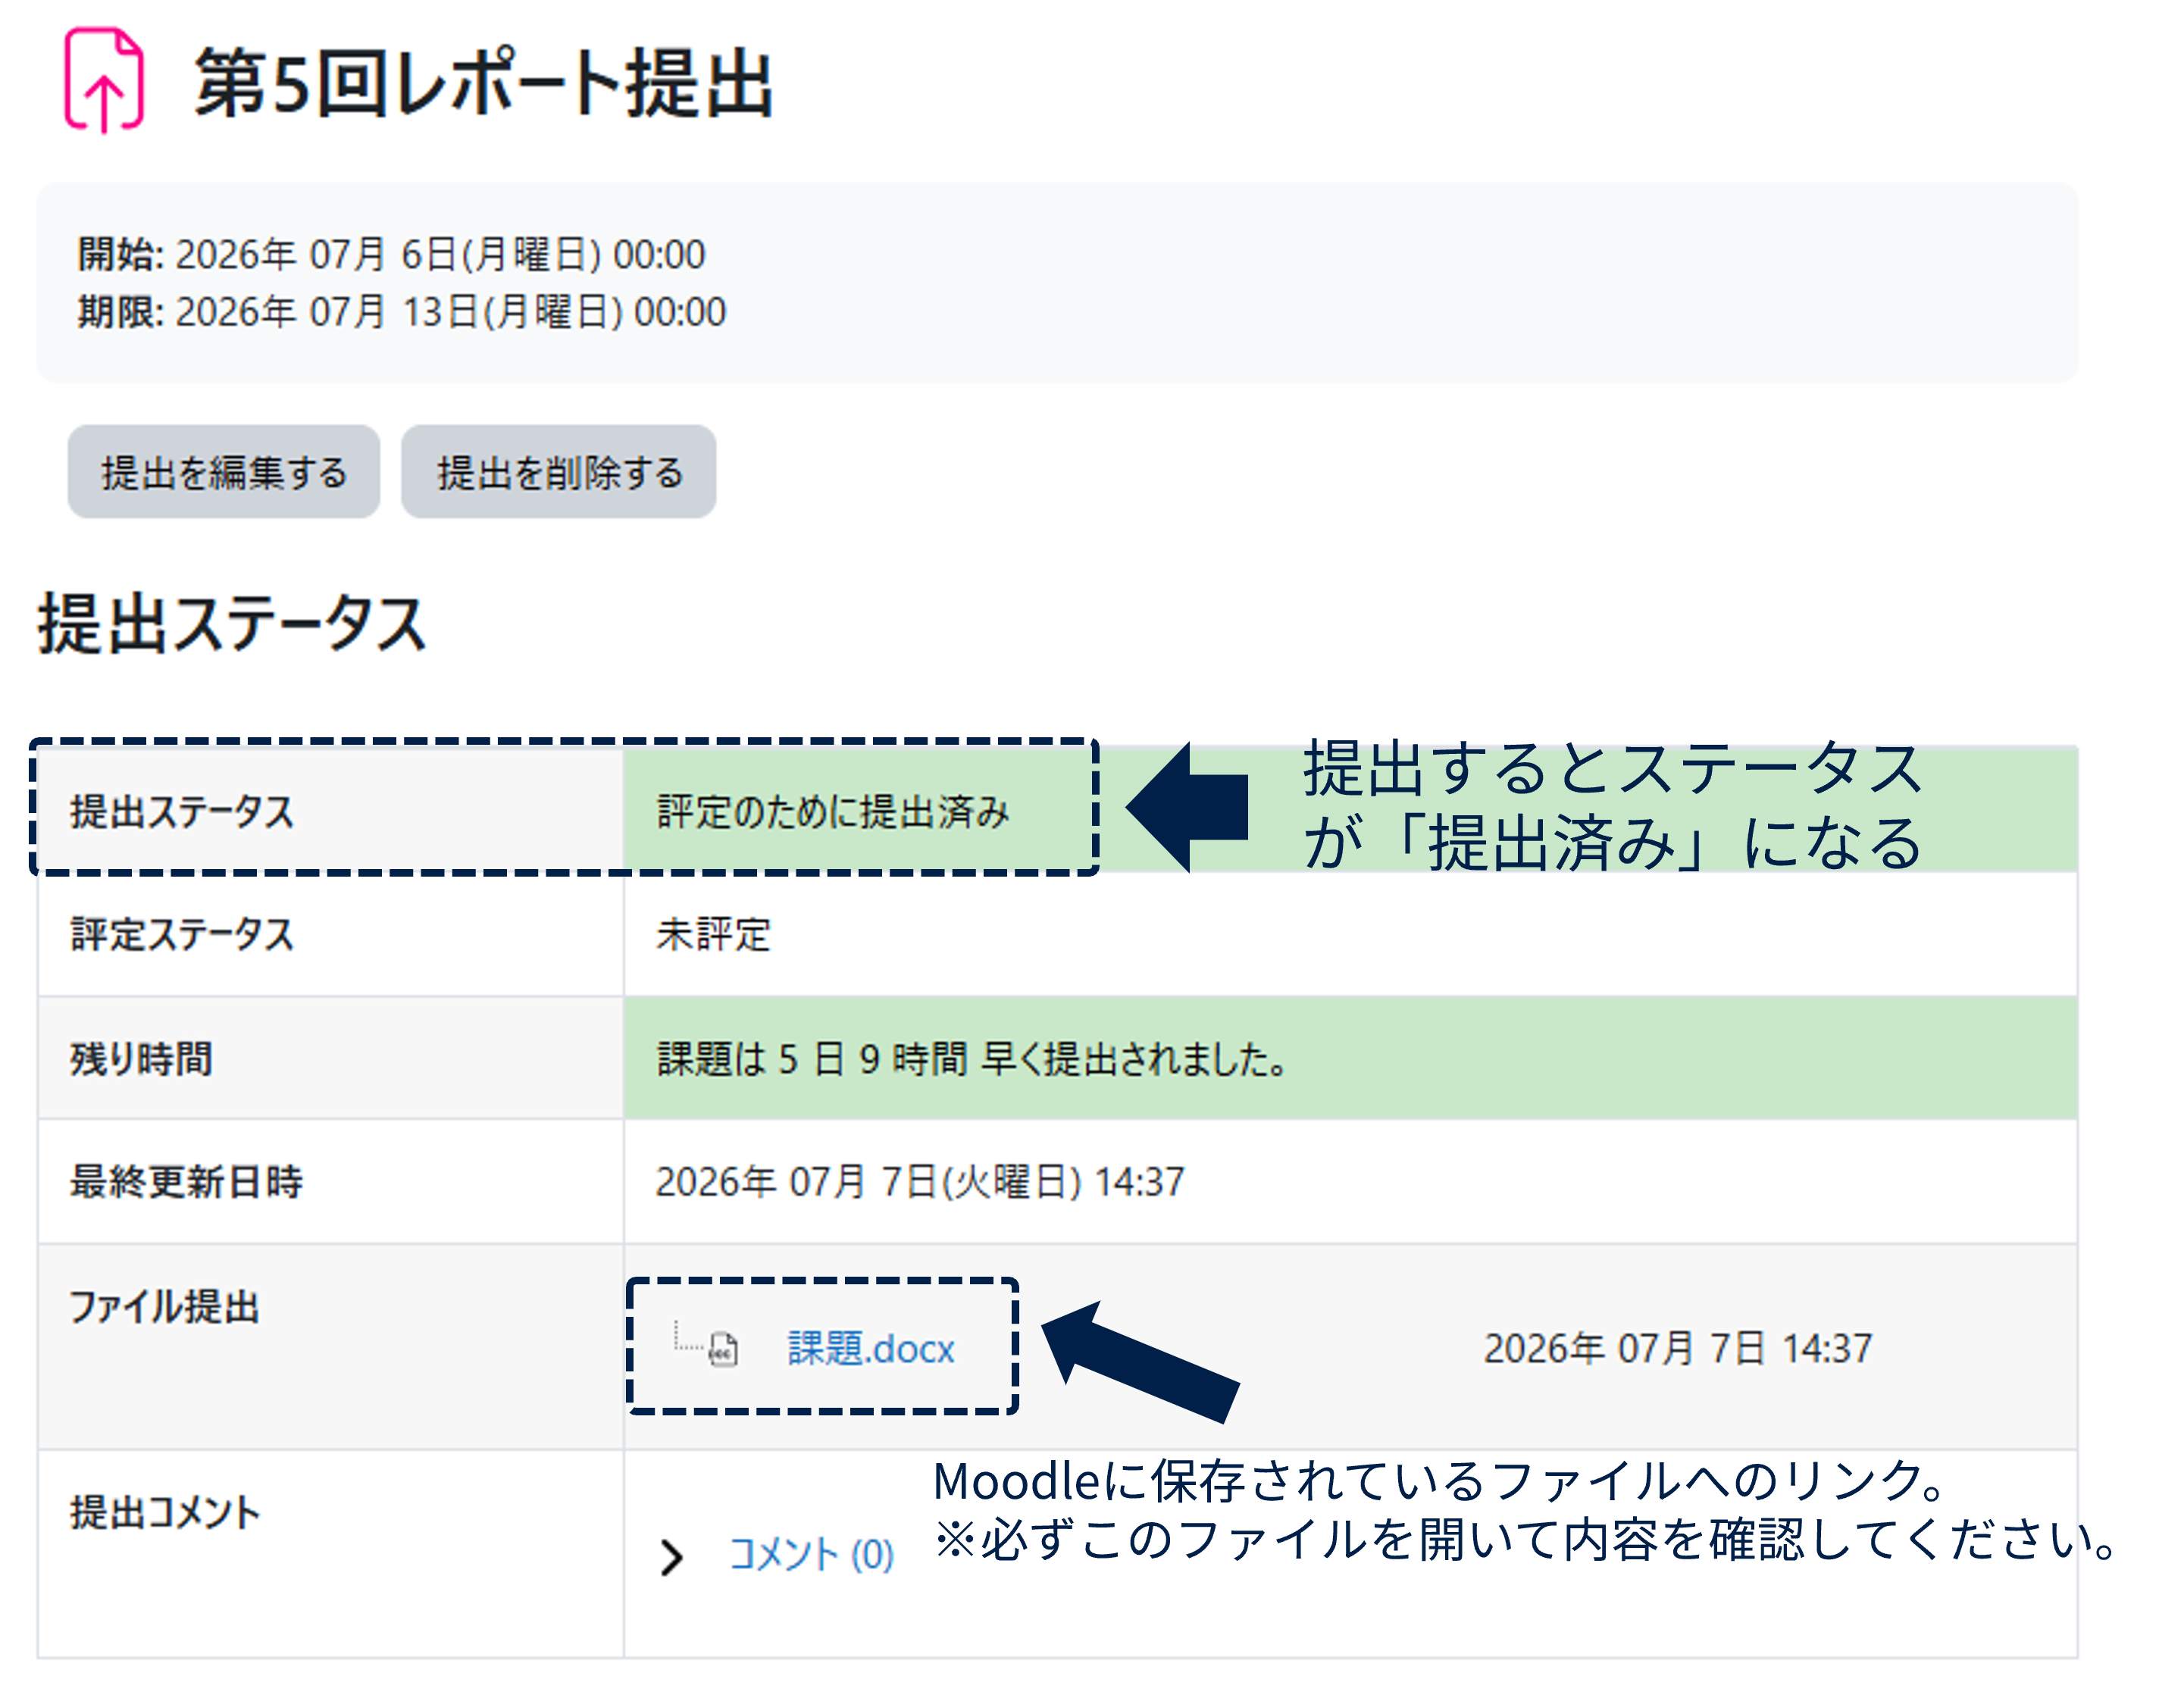Image resolution: width=2184 pixels, height=1701 pixels.
Task: Open the 課題.docx file link
Action: click(870, 1349)
